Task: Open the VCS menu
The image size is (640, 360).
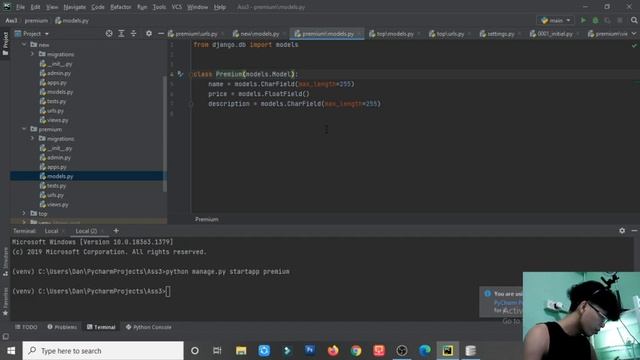Action: pyautogui.click(x=176, y=7)
